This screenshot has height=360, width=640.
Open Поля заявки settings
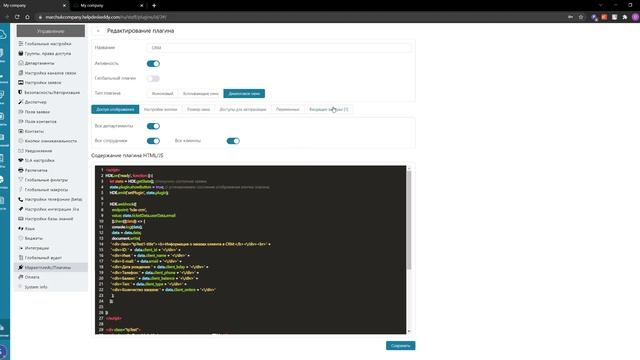37,112
